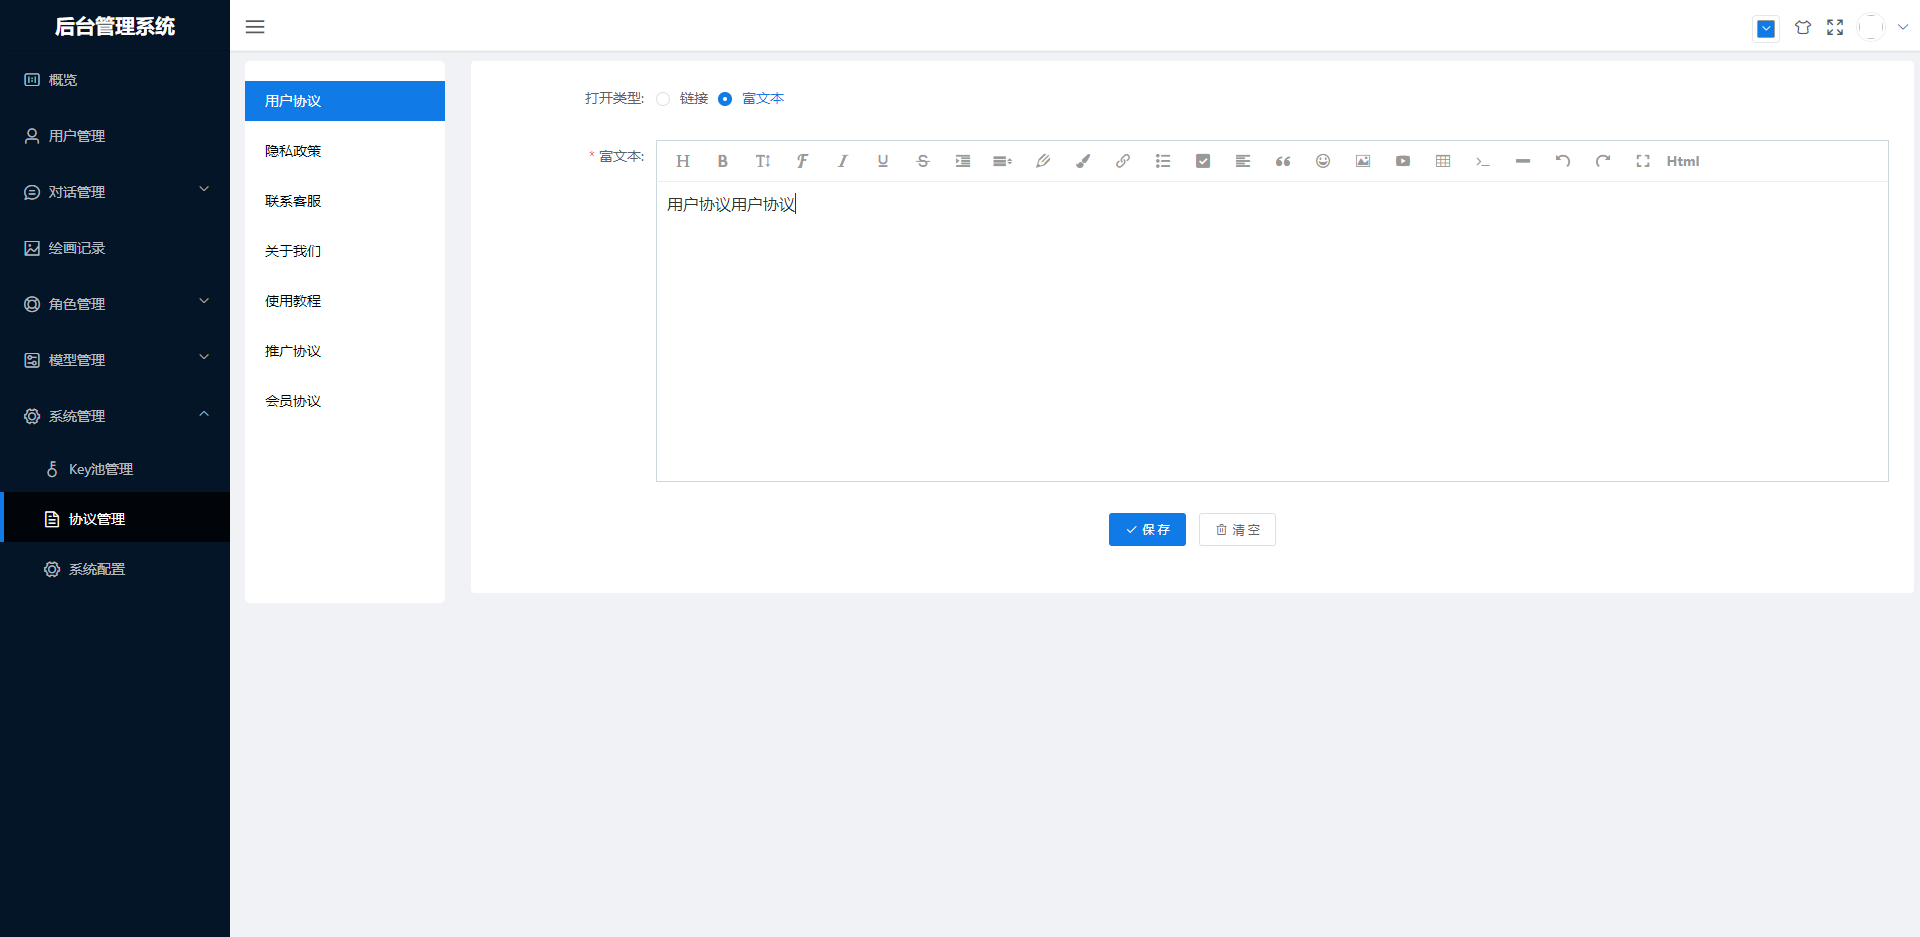Screen dimensions: 1920x937
Task: Open the theme skin shirt icon
Action: click(1802, 28)
